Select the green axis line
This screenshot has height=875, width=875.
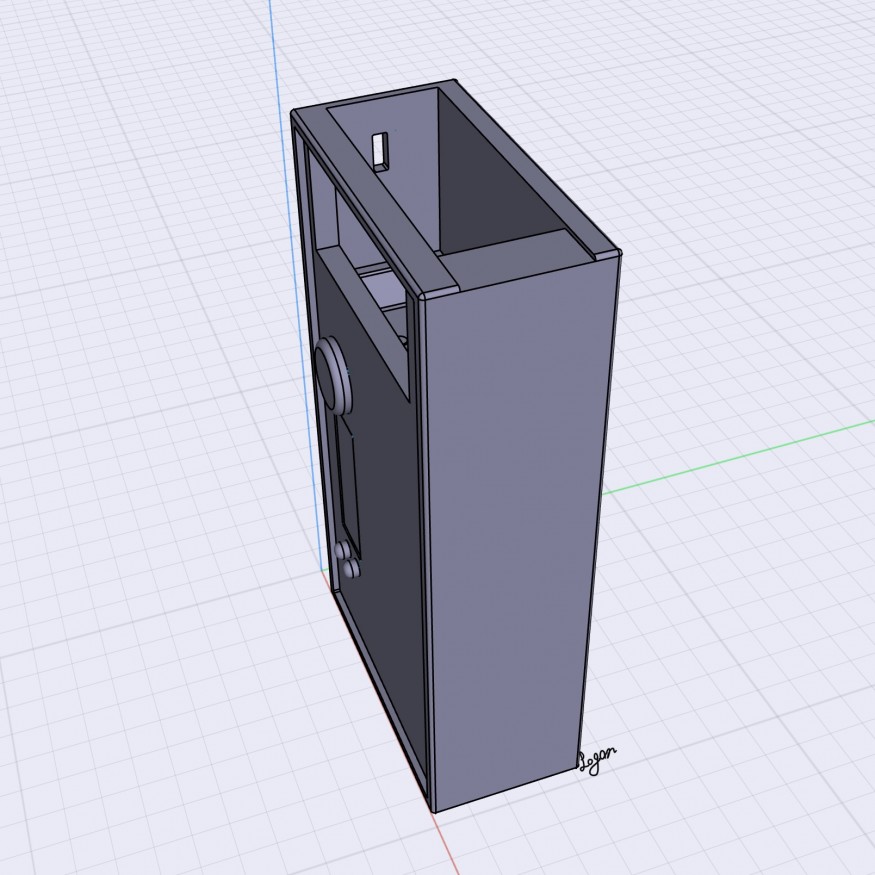coord(740,455)
